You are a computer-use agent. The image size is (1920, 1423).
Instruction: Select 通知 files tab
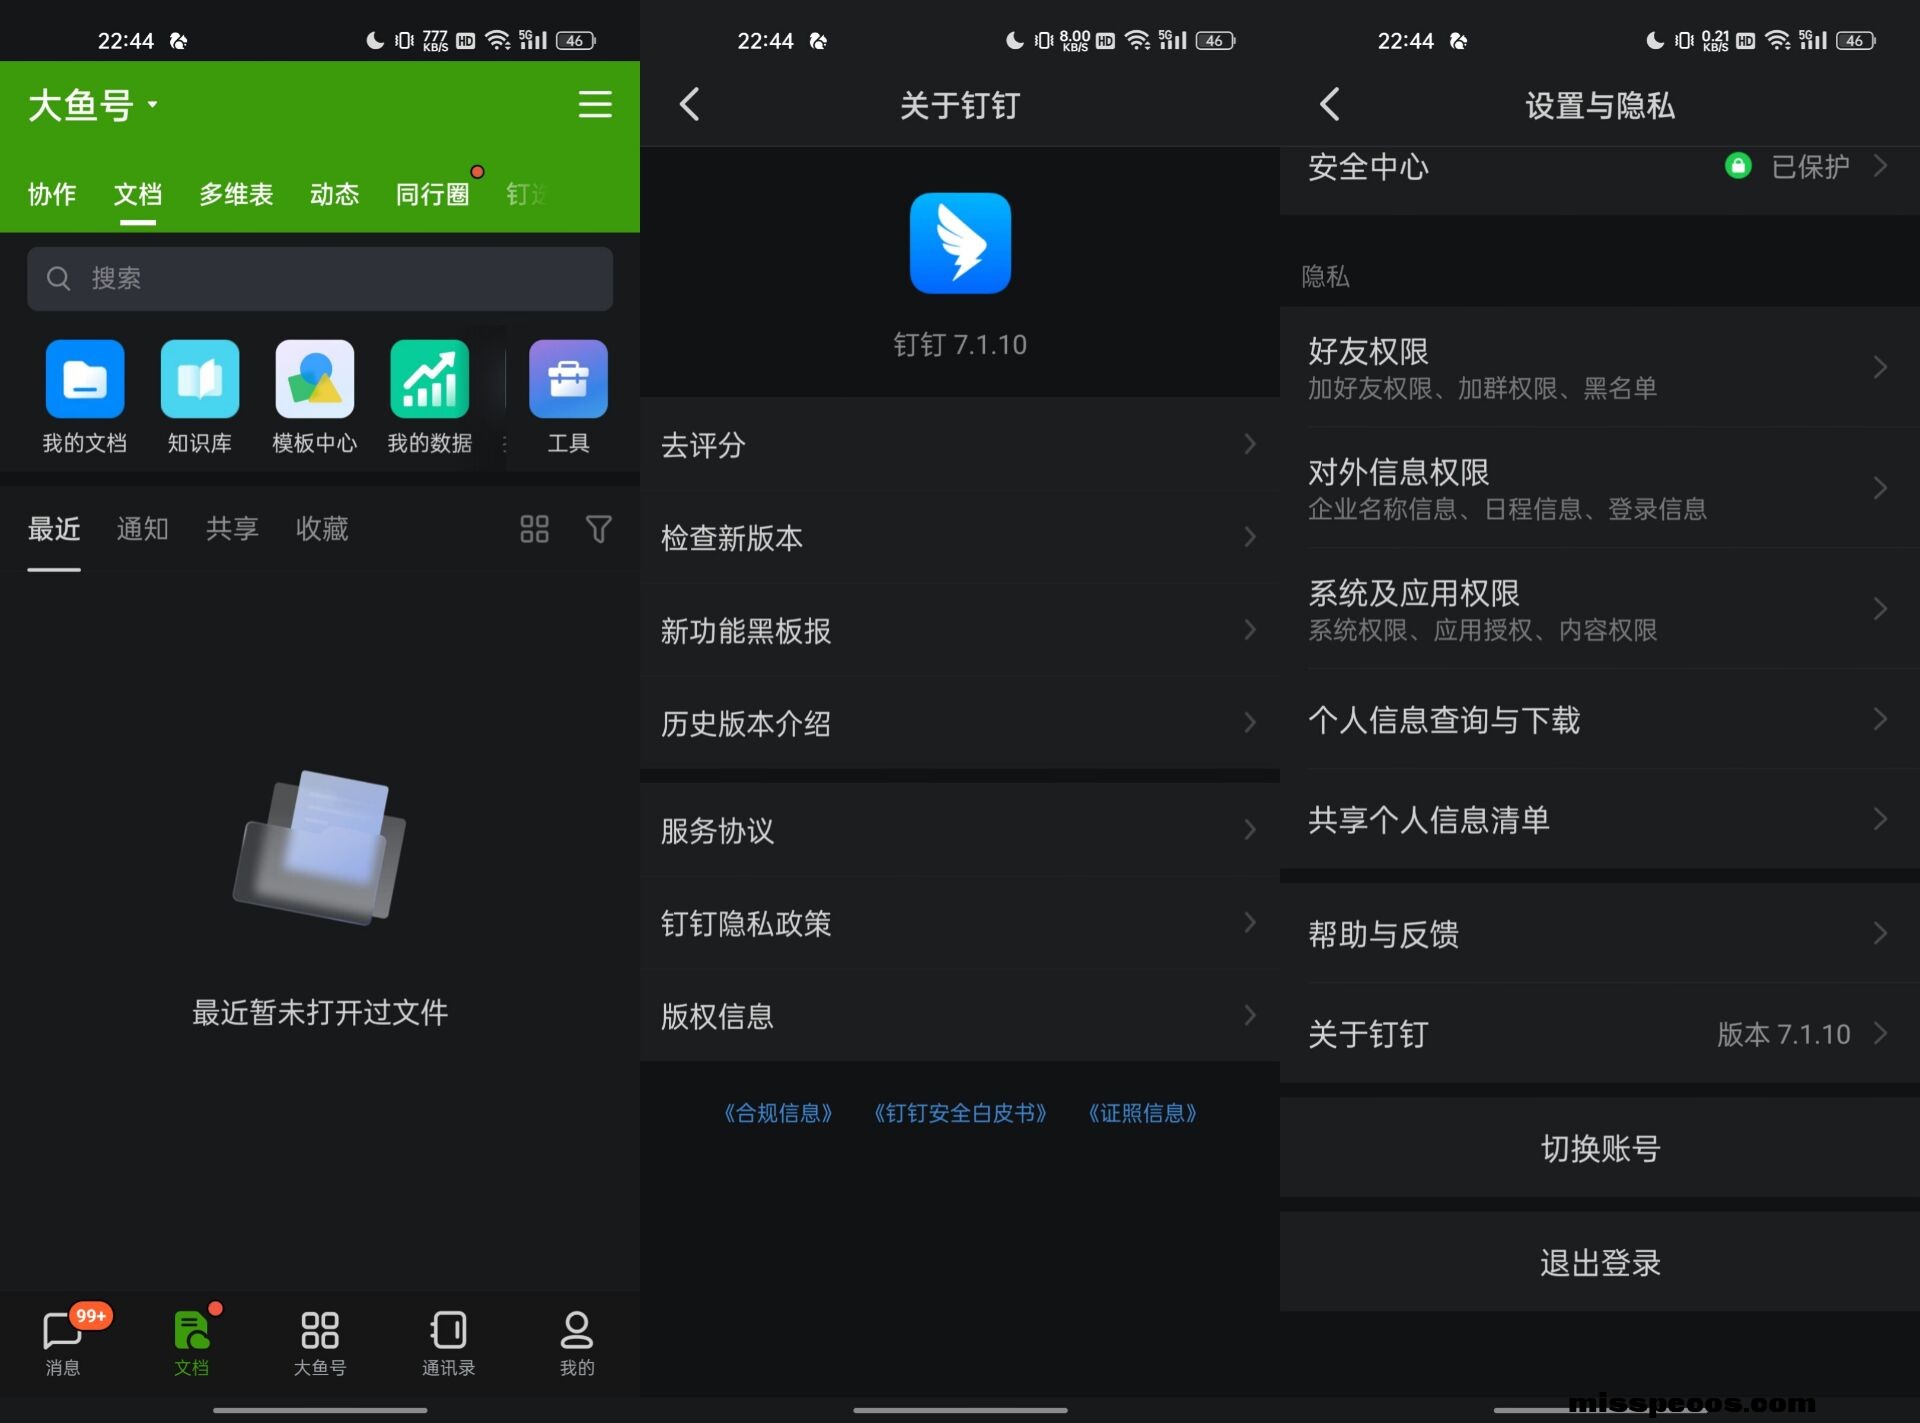pos(143,529)
